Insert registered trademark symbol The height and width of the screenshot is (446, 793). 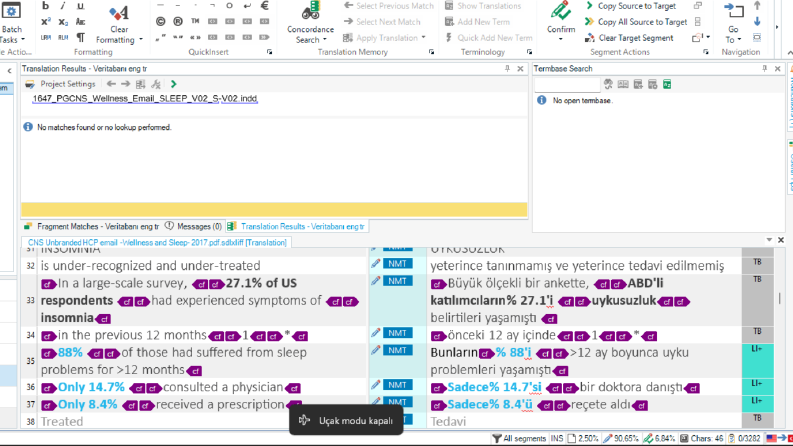click(178, 21)
